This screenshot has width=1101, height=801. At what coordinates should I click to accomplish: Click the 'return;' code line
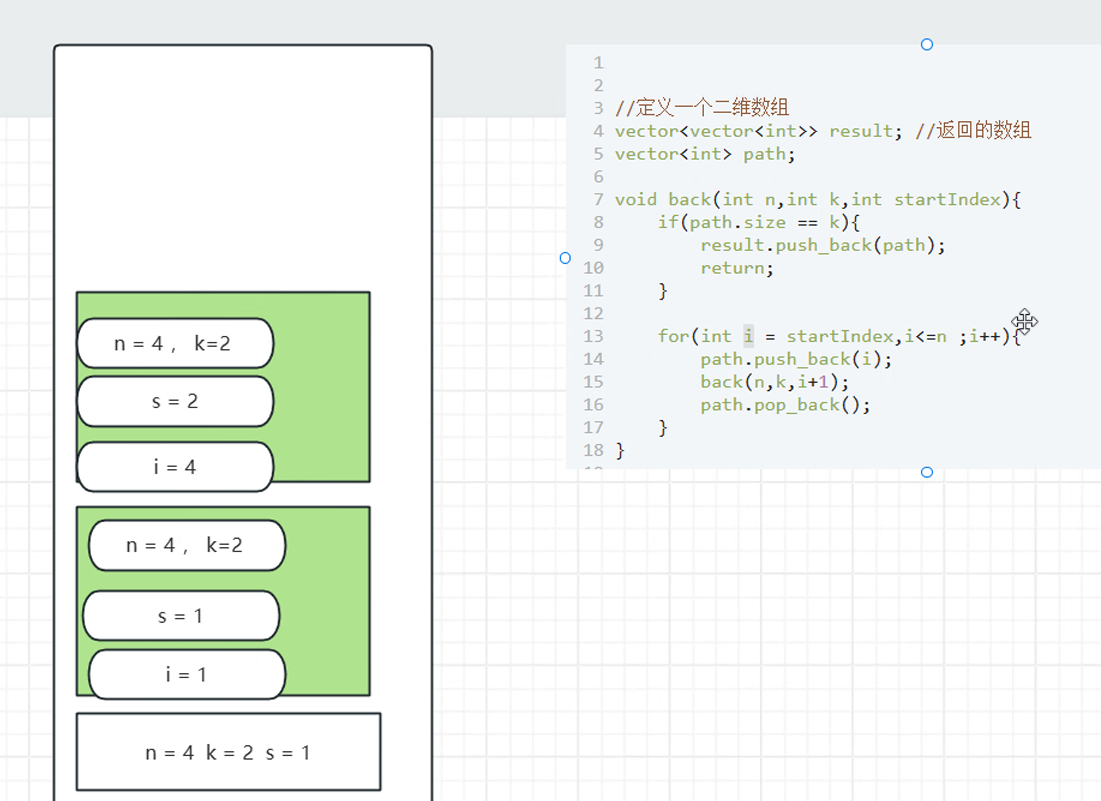(x=737, y=268)
